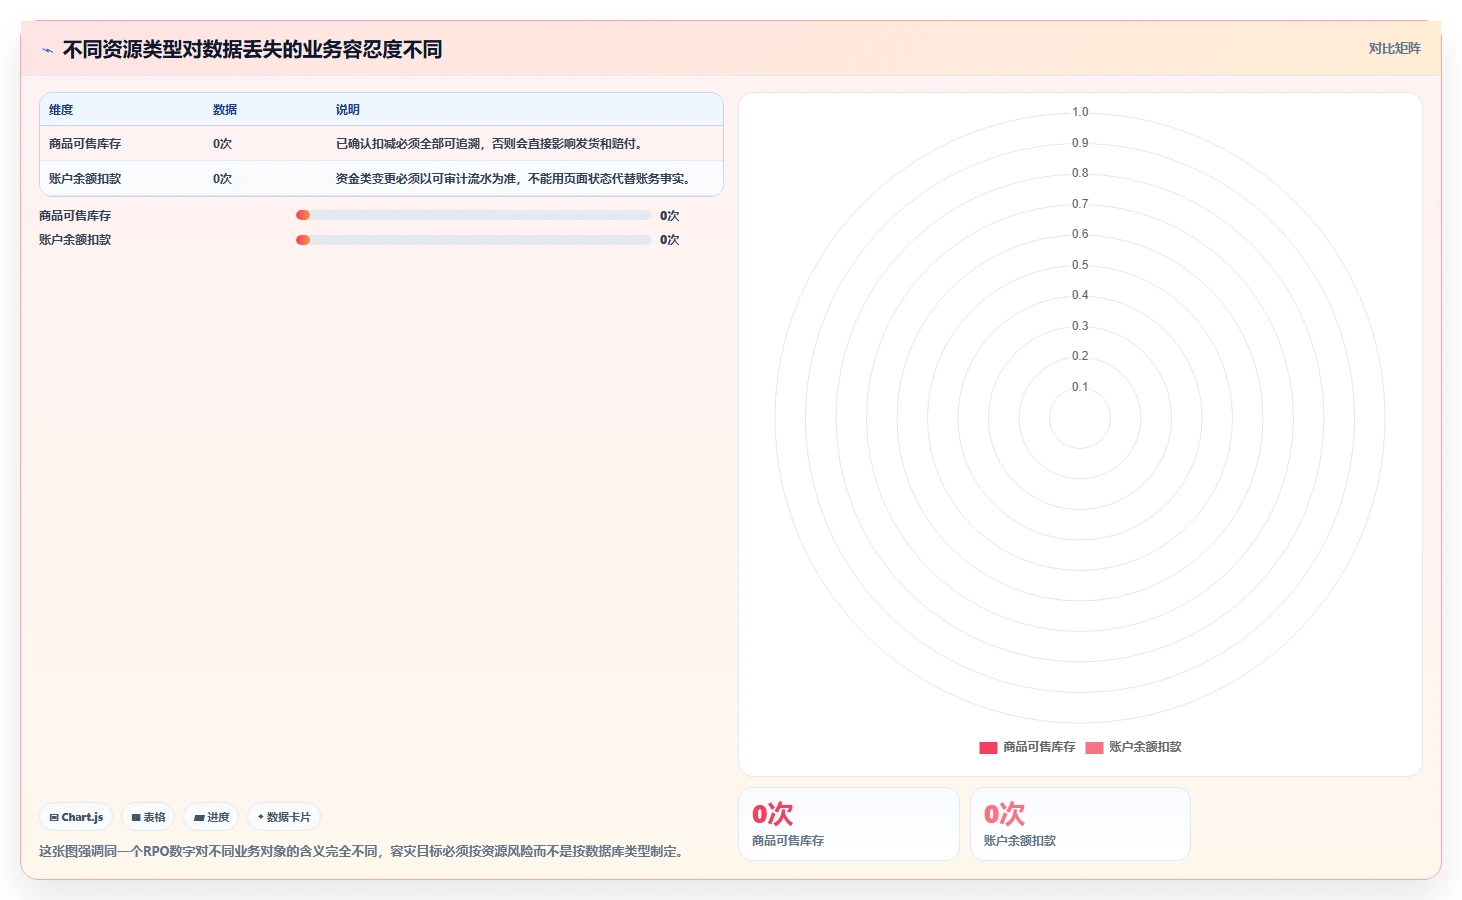Image resolution: width=1462 pixels, height=900 pixels.
Task: Click the title 不同资源类型对数据丢失的业务容忍度不同
Action: pos(252,50)
